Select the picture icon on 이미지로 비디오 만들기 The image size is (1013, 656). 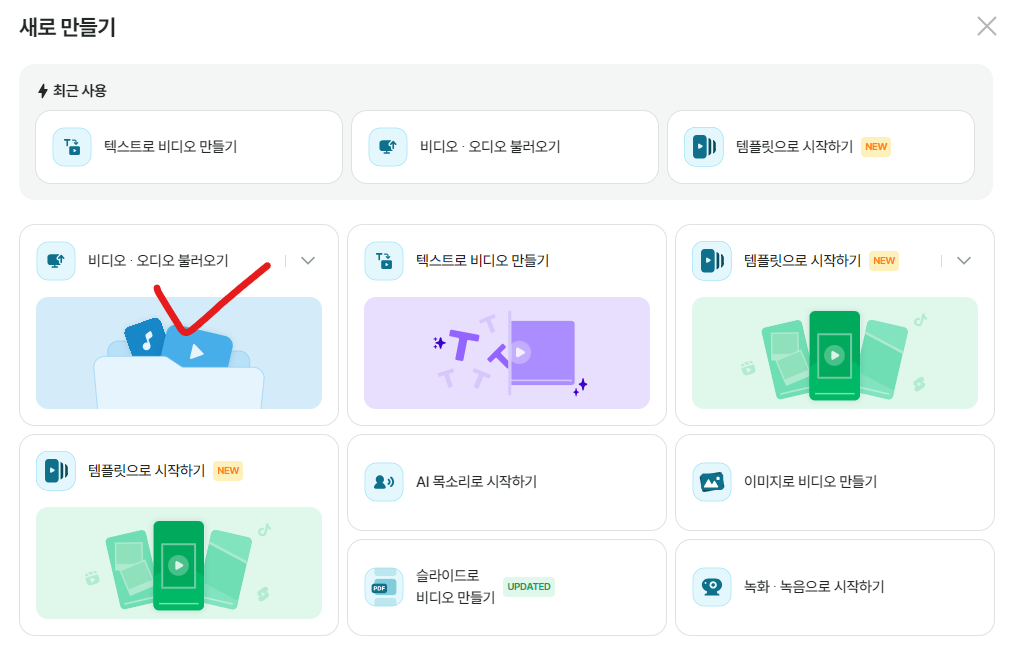pyautogui.click(x=711, y=482)
